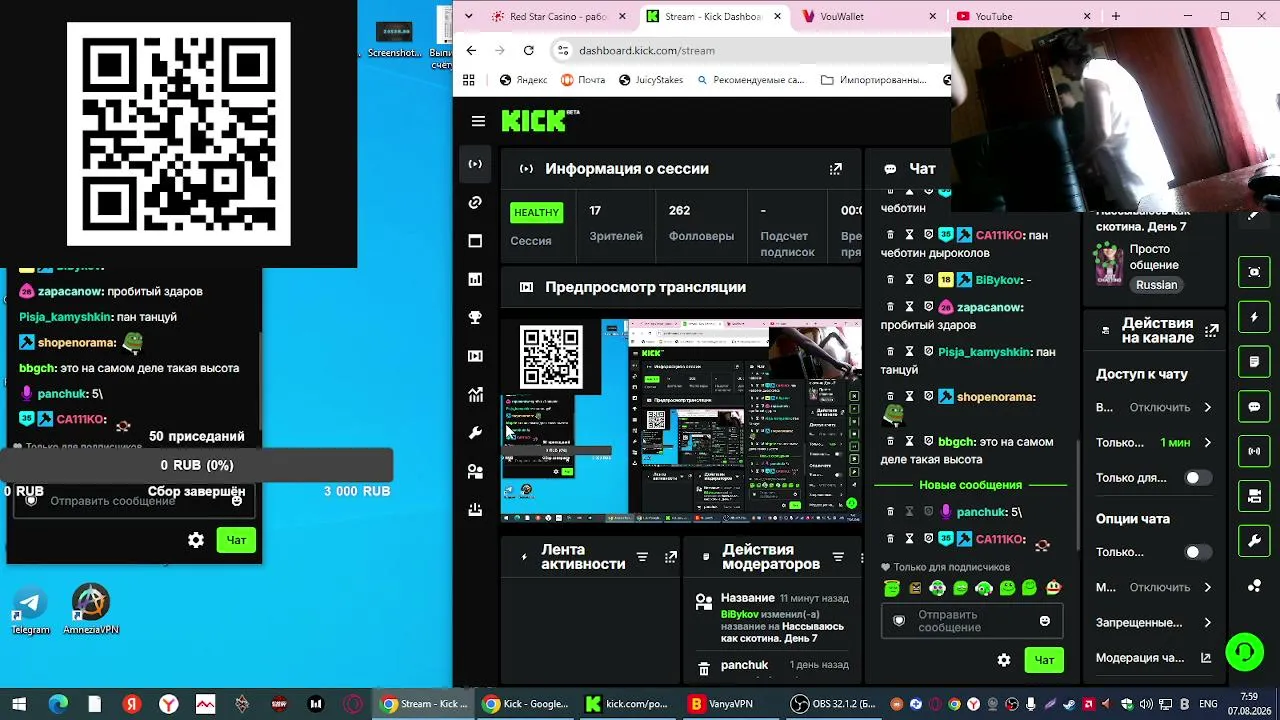Open the bar chart icon in Kick sidebar

click(475, 280)
